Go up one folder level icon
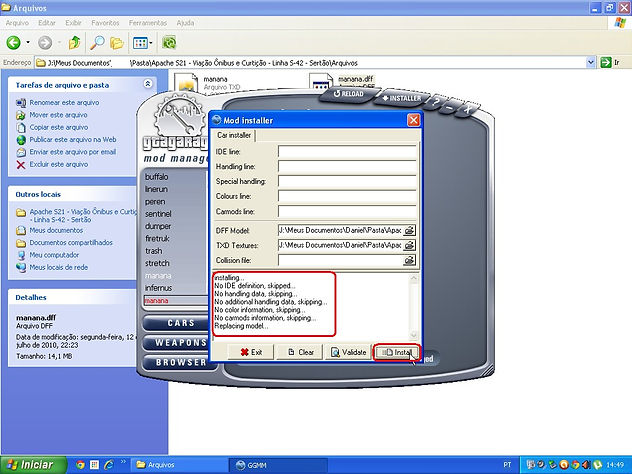Viewport: 632px width, 474px height. (x=74, y=42)
